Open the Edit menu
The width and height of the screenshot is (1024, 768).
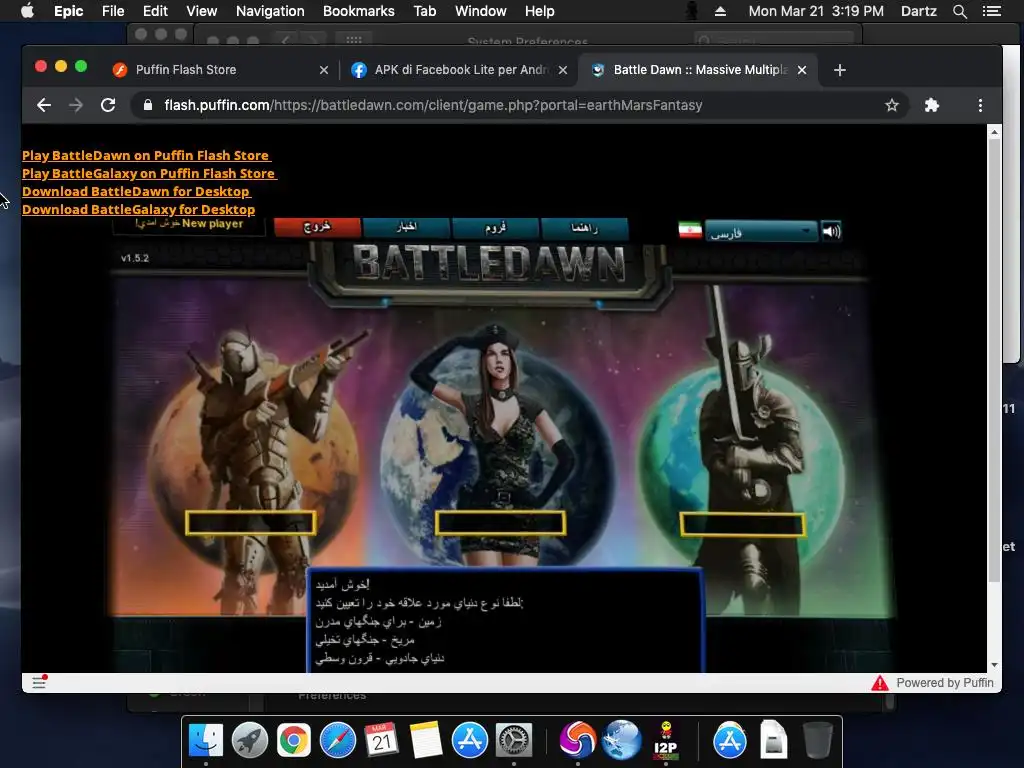click(x=155, y=11)
